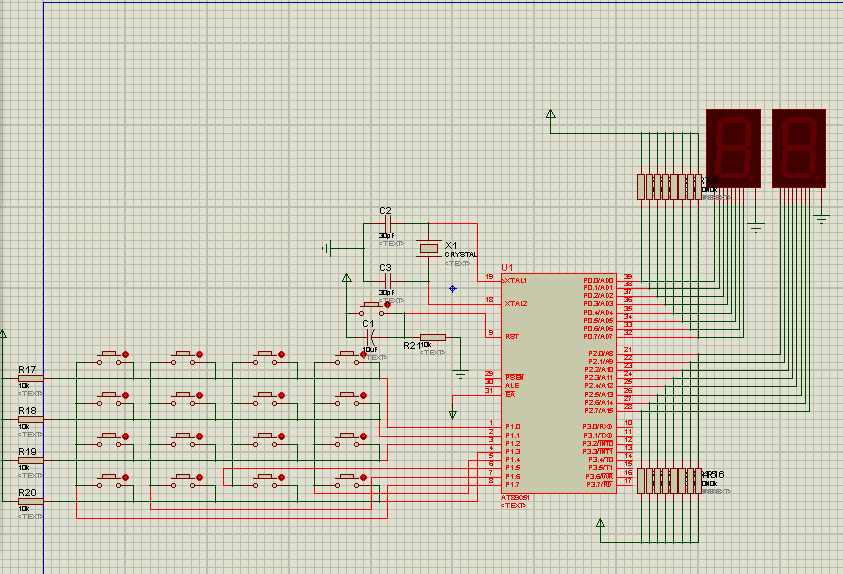Toggle red latch dot of R19 row, third button
Viewport: 843px width, 574px height.
point(281,436)
